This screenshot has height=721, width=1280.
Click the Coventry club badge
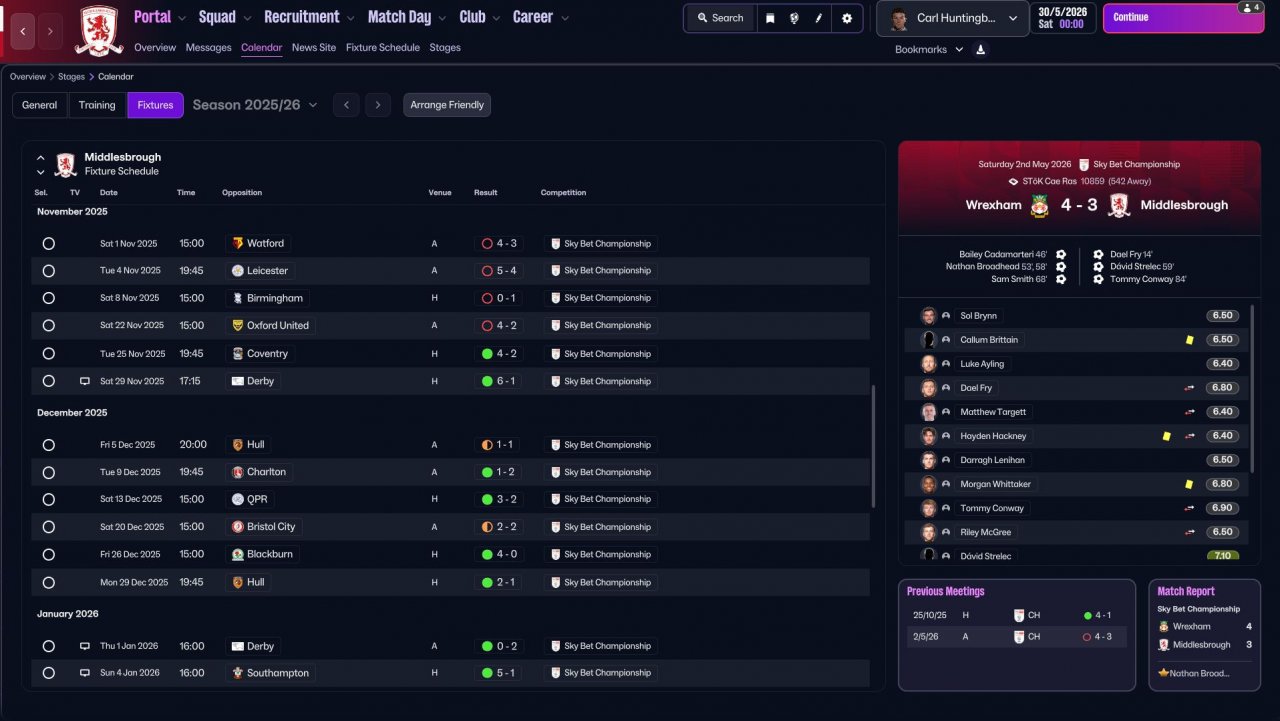coord(238,353)
